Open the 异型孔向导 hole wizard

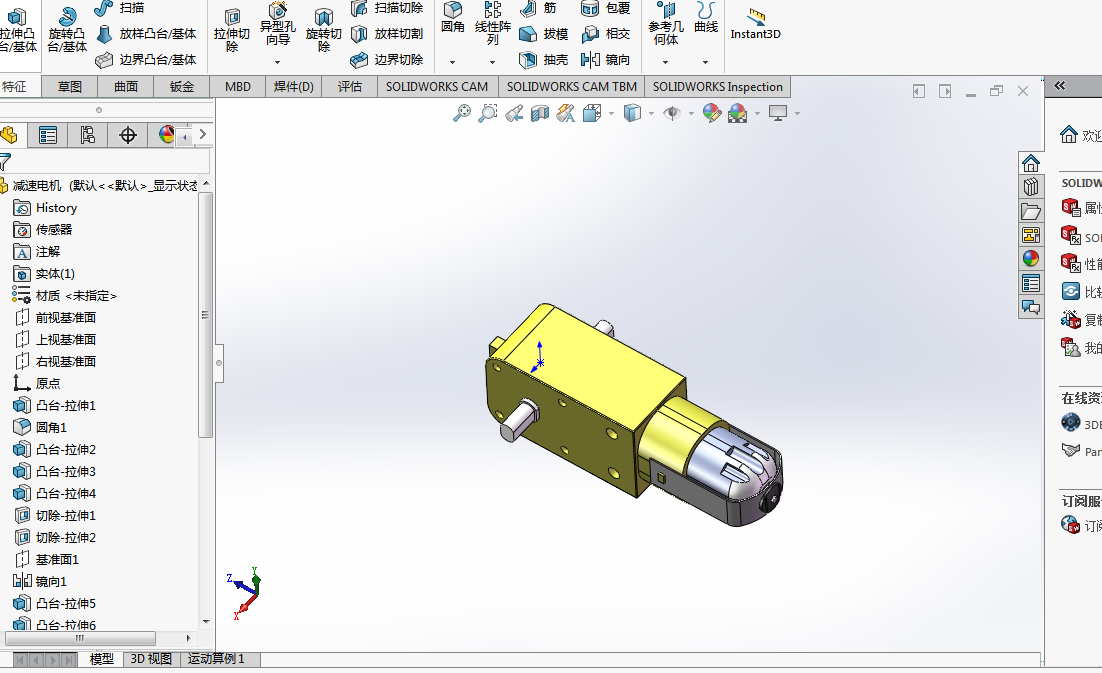click(x=278, y=25)
